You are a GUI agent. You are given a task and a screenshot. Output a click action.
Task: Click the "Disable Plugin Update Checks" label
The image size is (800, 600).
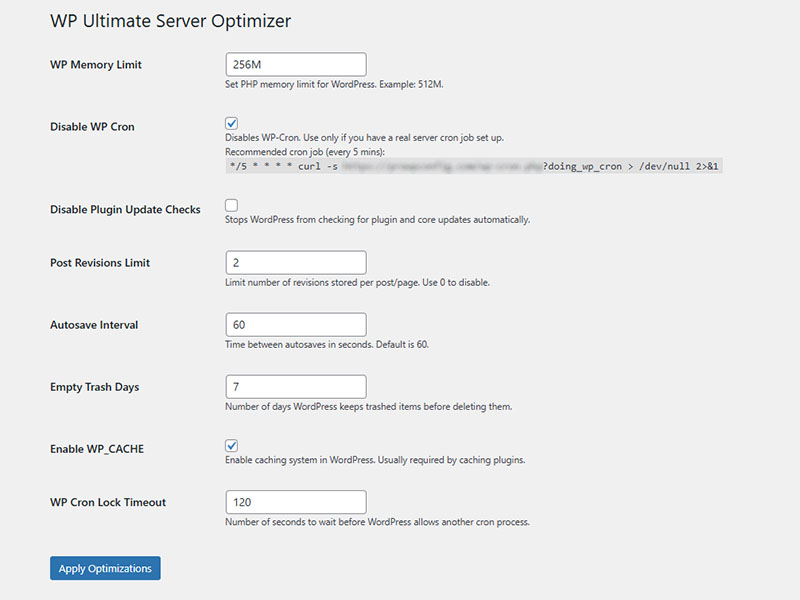click(125, 210)
